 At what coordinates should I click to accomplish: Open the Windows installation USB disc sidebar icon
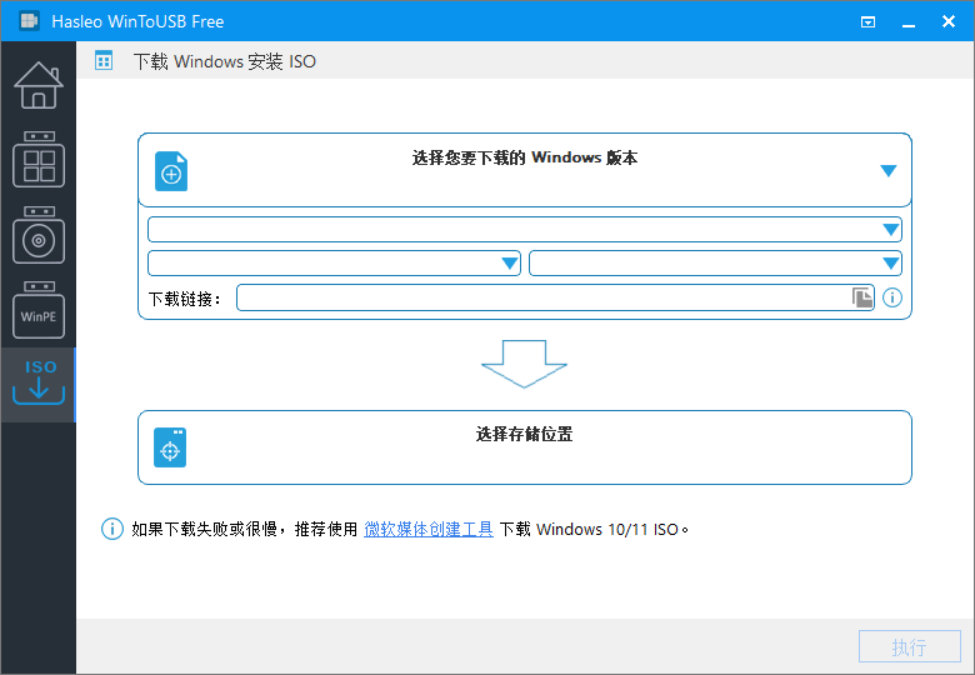click(39, 234)
